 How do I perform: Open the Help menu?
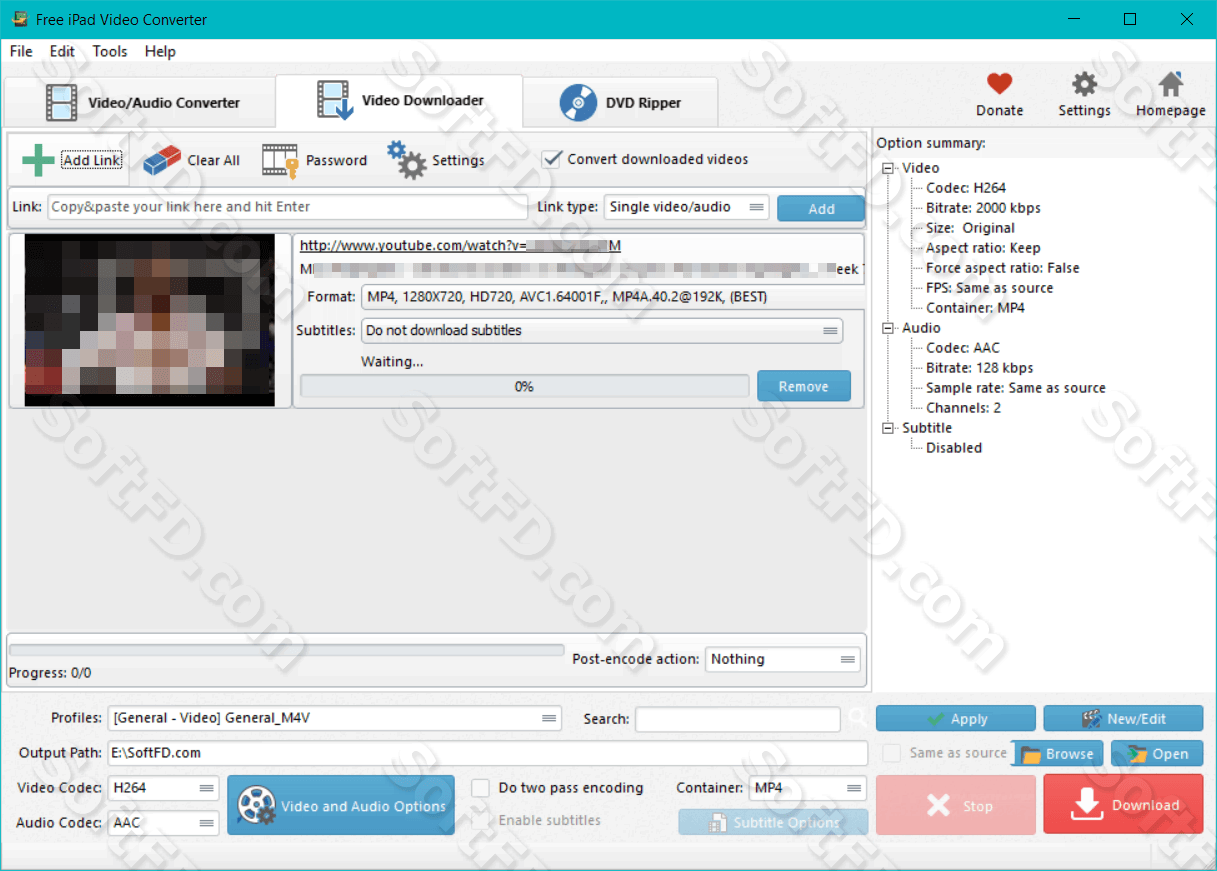[160, 51]
